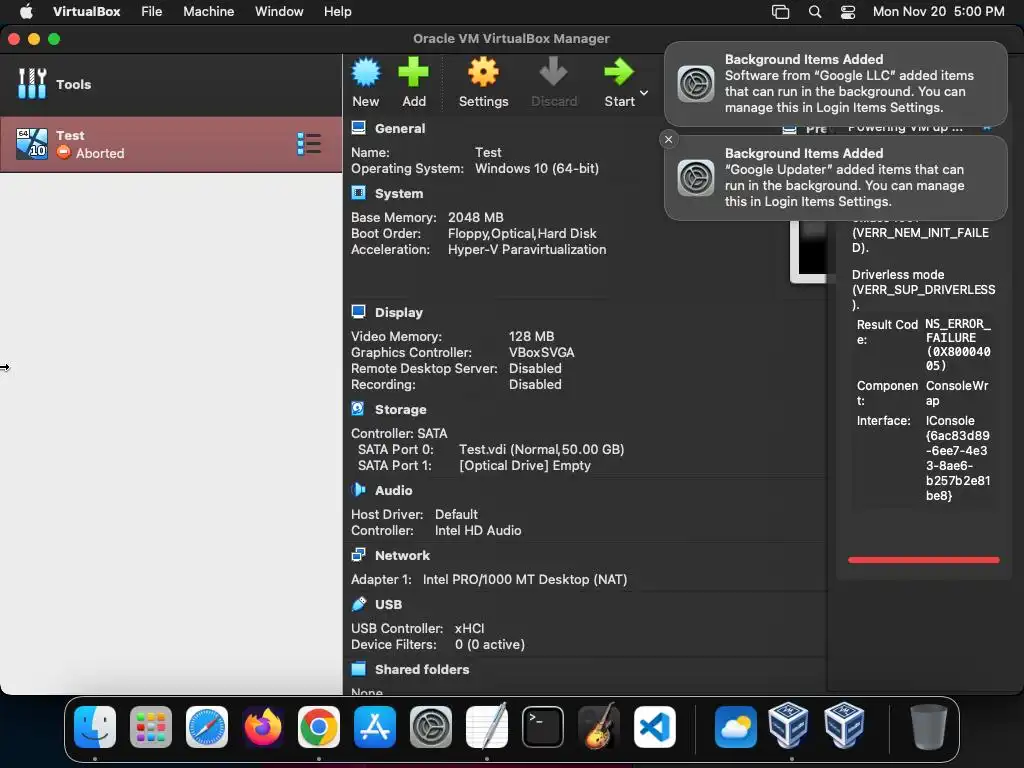Open Spotlight search in menu bar
The image size is (1024, 768).
click(814, 12)
